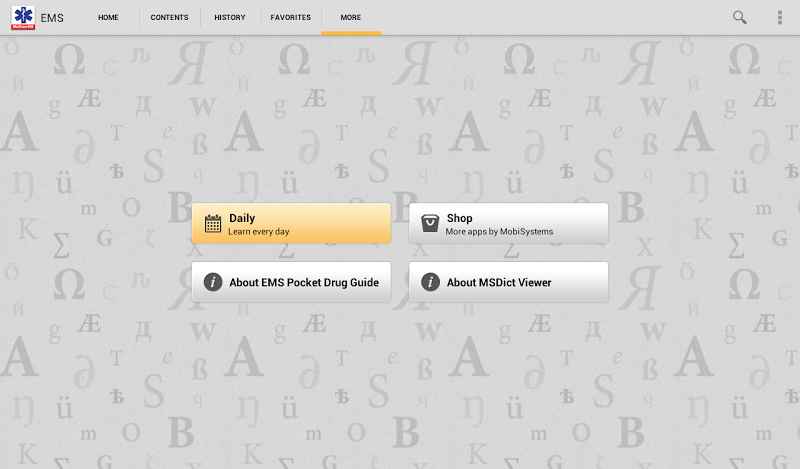The width and height of the screenshot is (800, 469).
Task: Click info icon beside About EMS Pocket Drug Guide
Action: 213,282
